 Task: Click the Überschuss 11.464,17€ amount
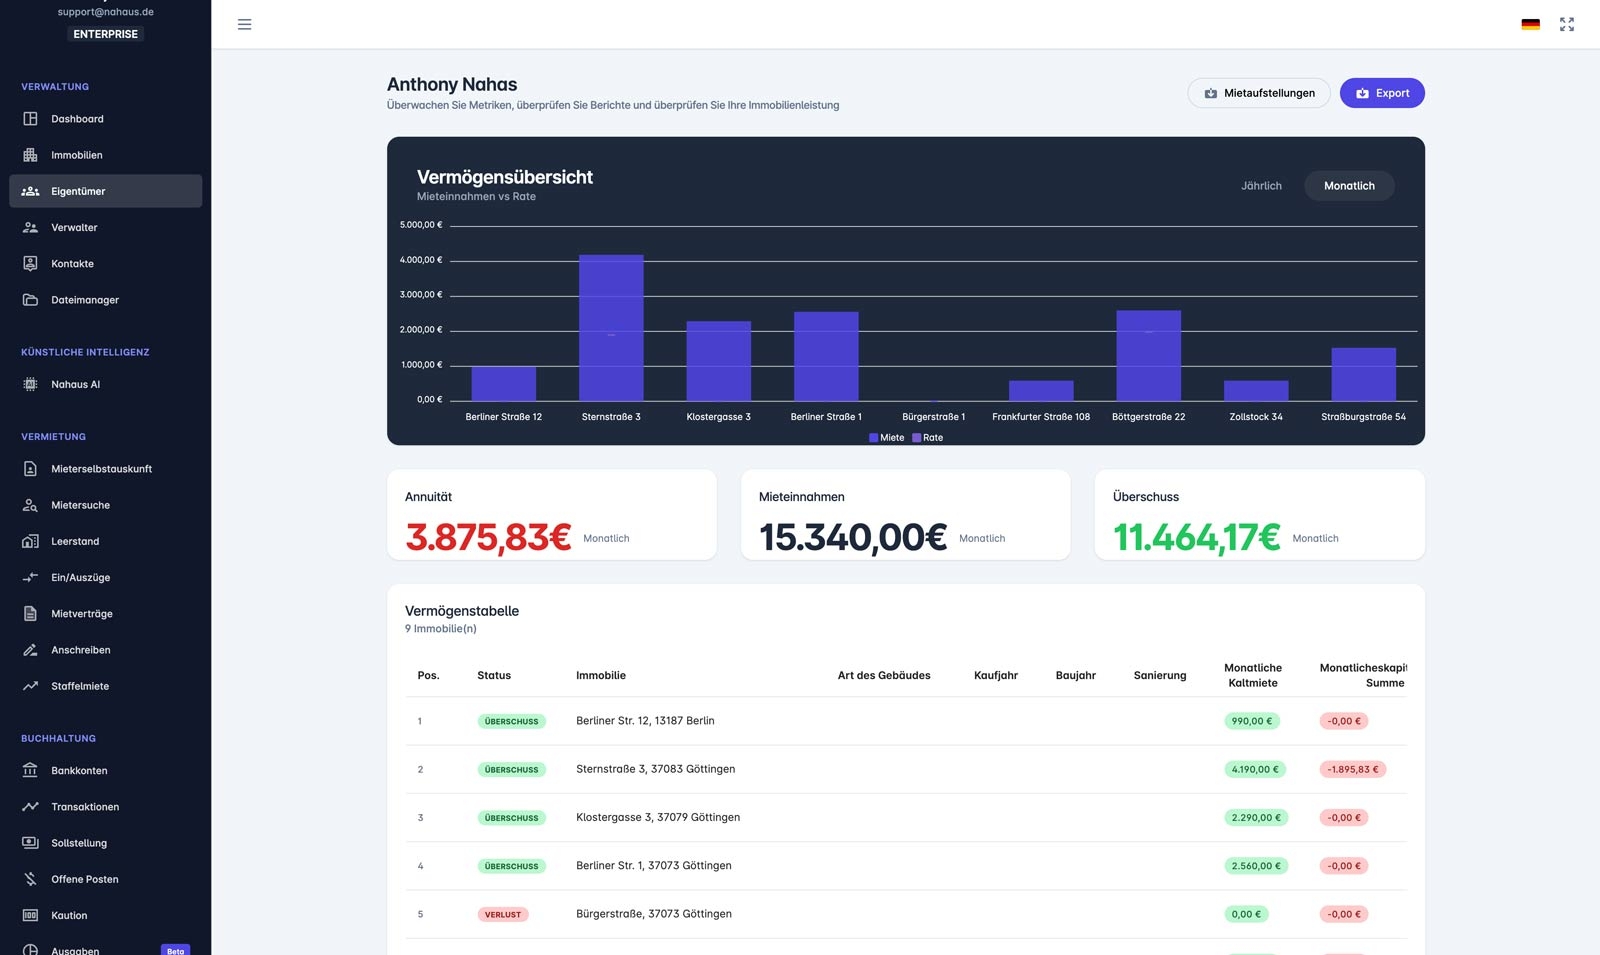(1197, 537)
